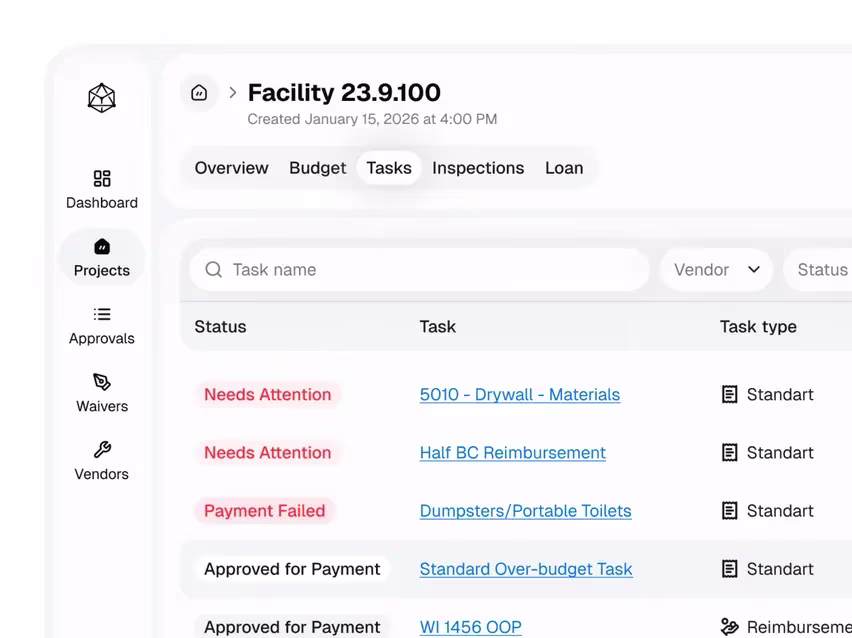Switch to the Budget tab
852x638 pixels.
click(317, 168)
